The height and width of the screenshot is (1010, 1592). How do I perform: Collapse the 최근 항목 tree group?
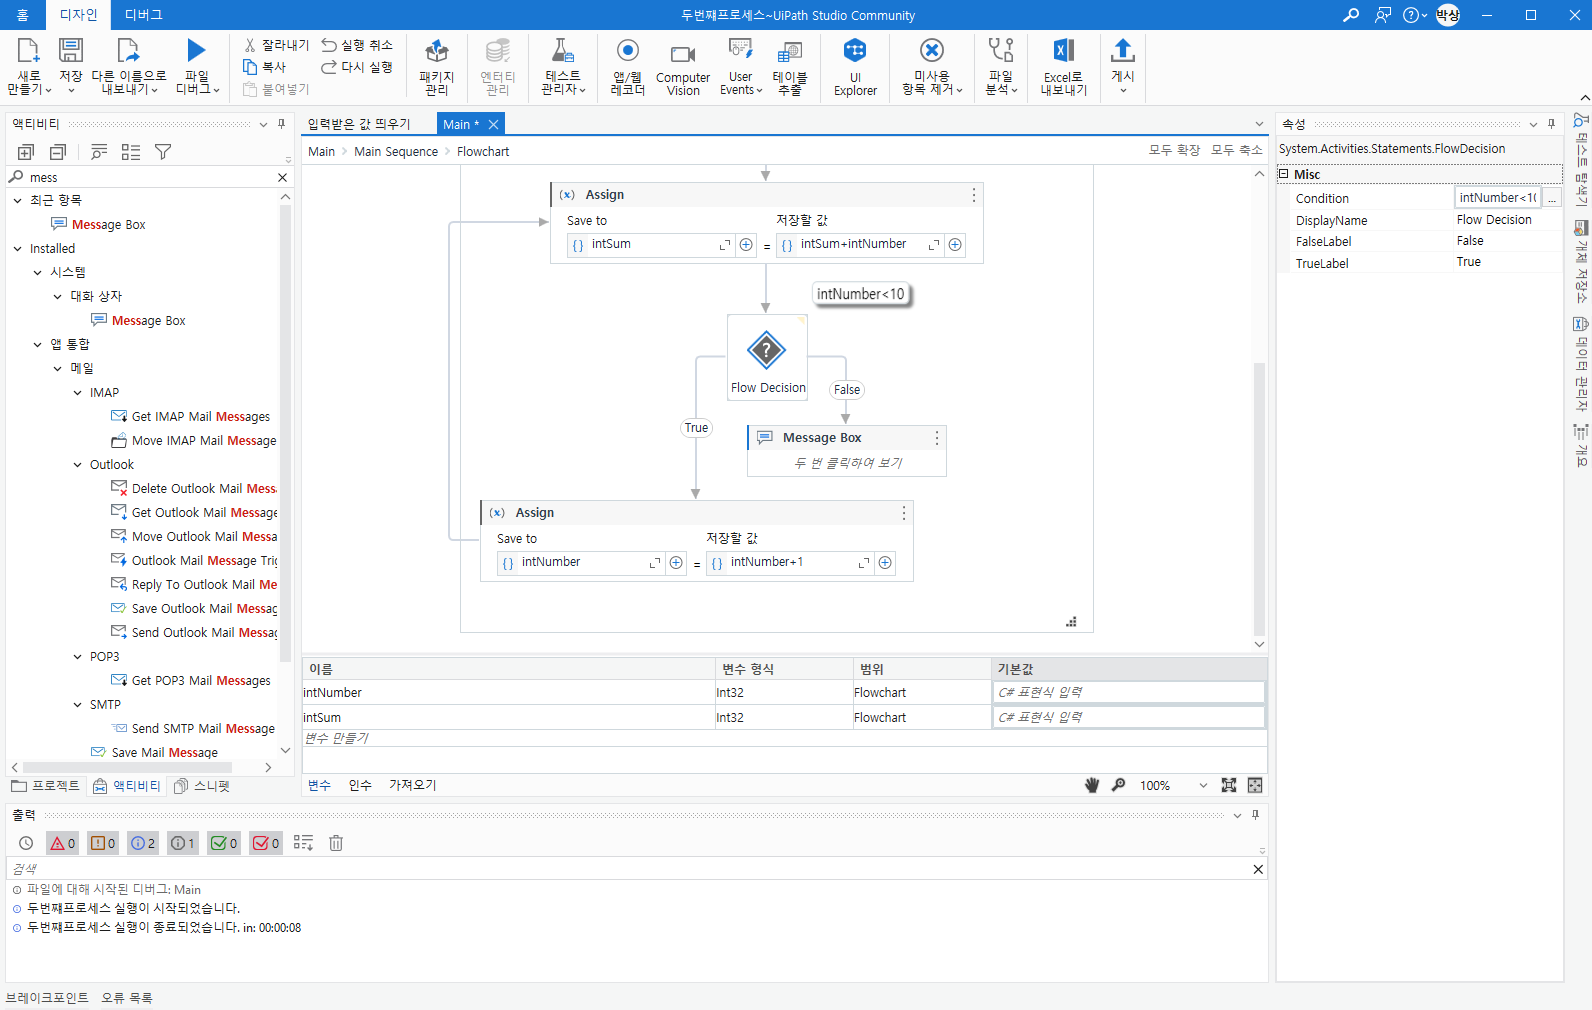point(17,200)
